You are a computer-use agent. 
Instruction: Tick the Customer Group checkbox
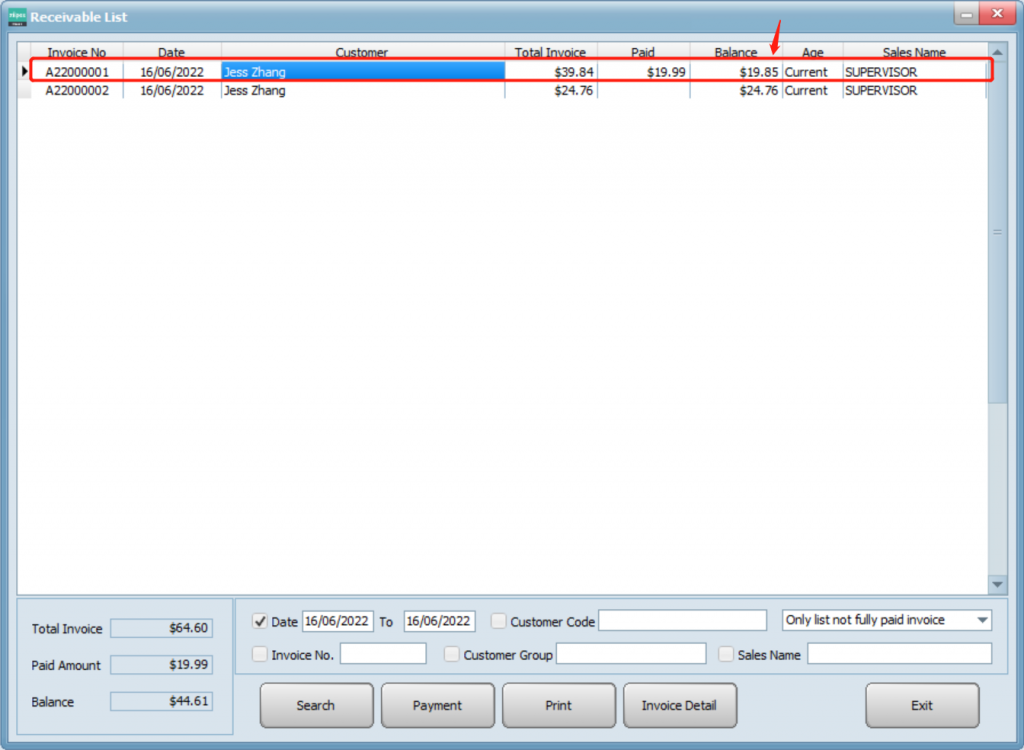(x=452, y=654)
